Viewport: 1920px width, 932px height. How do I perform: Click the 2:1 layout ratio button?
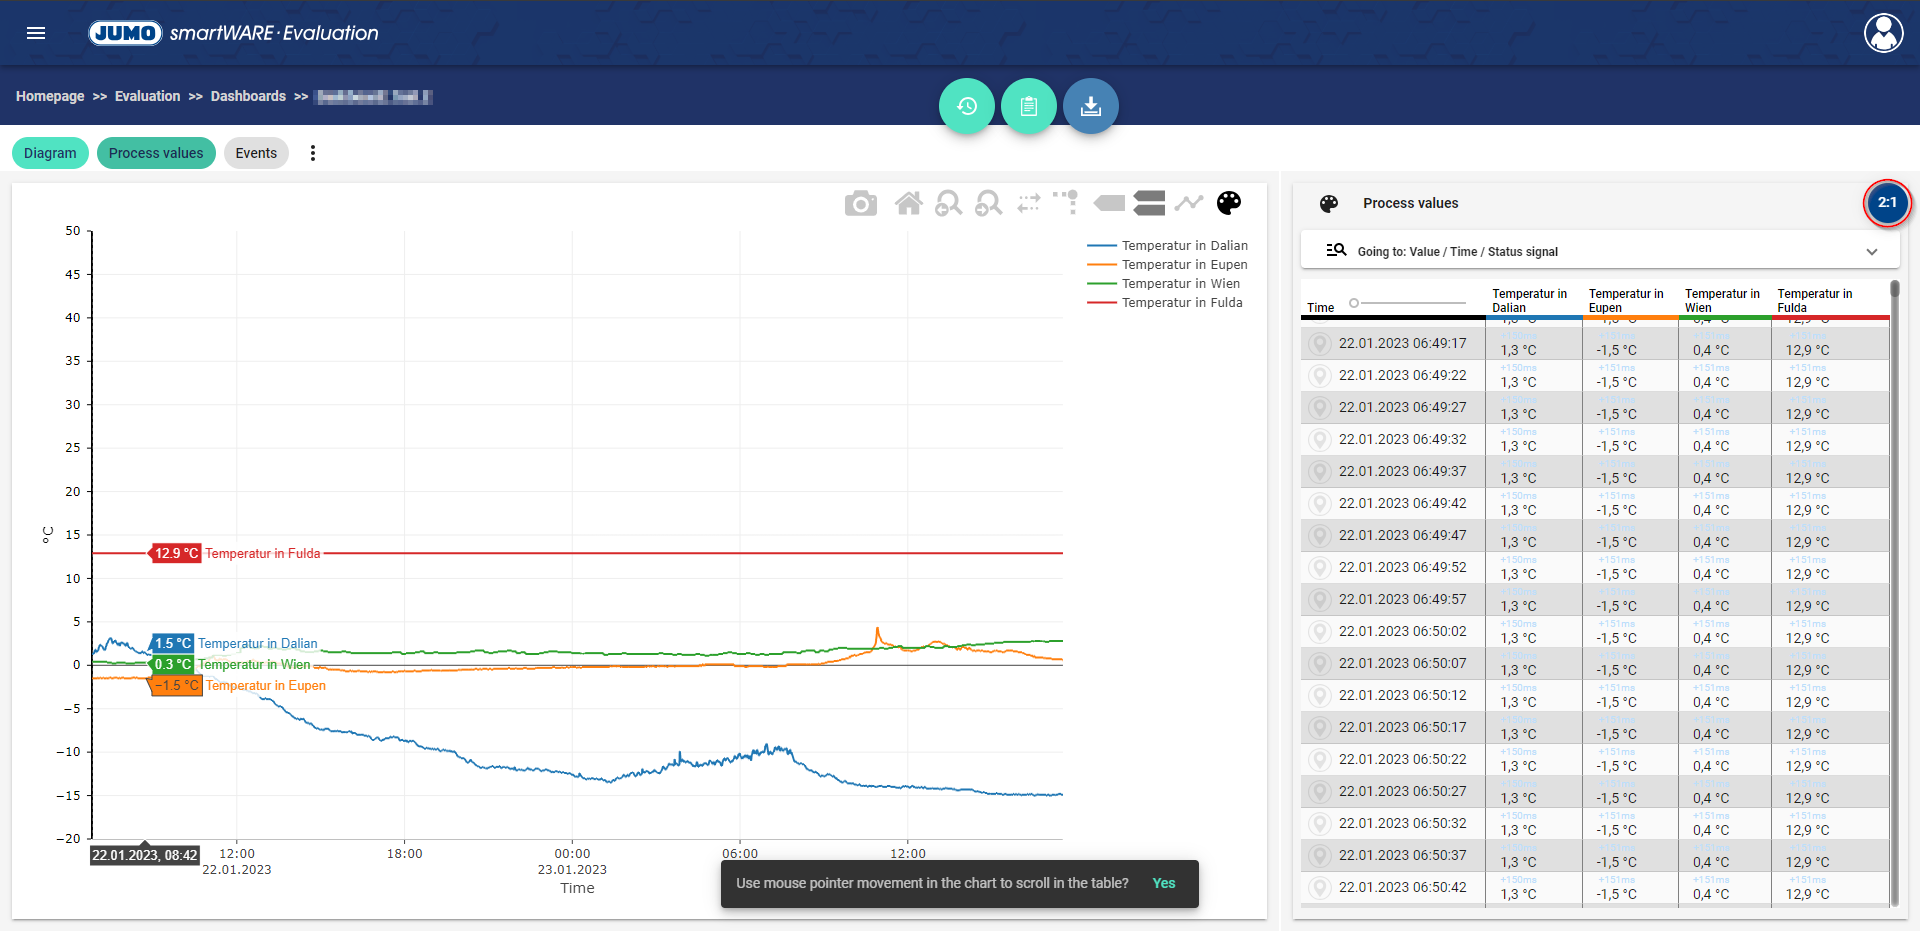[x=1886, y=203]
